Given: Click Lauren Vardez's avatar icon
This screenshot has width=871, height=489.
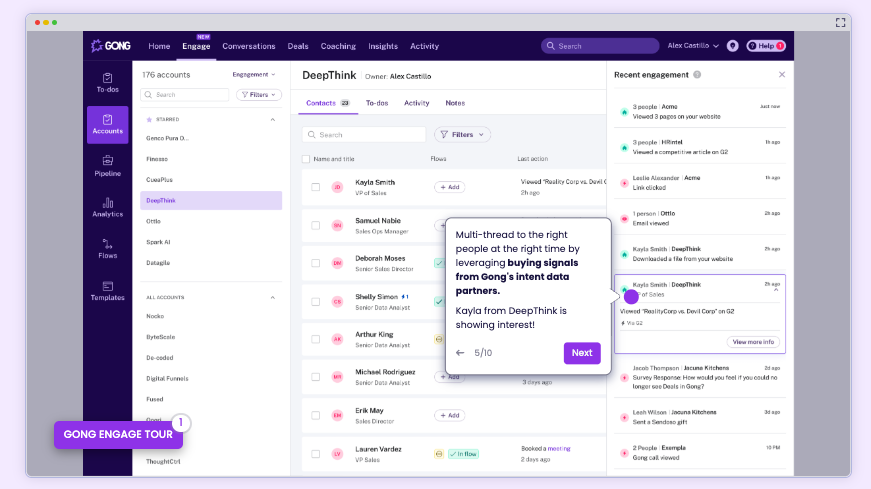Looking at the screenshot, I should 337,454.
